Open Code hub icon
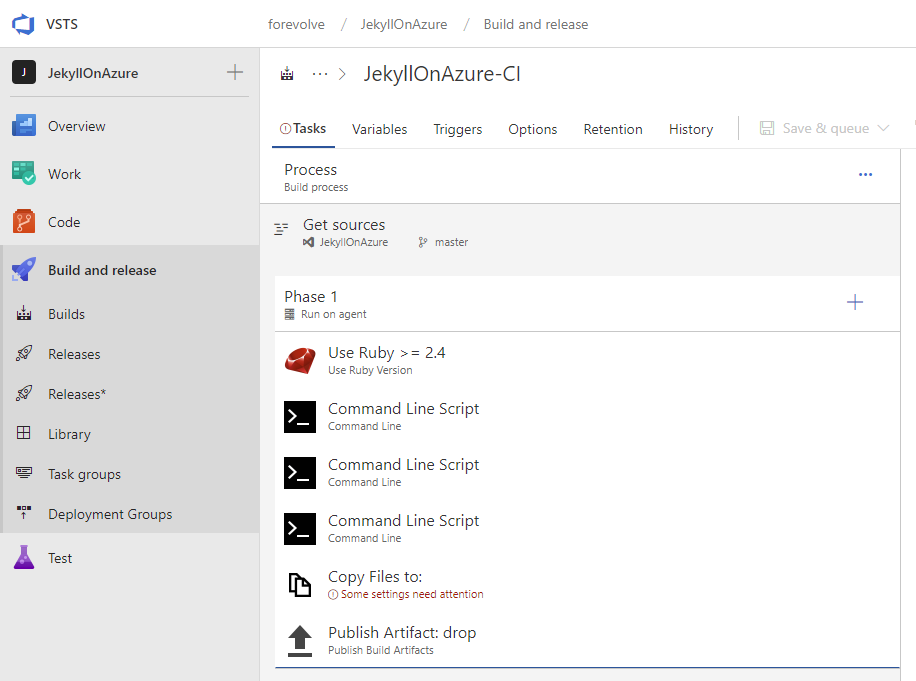 24,221
